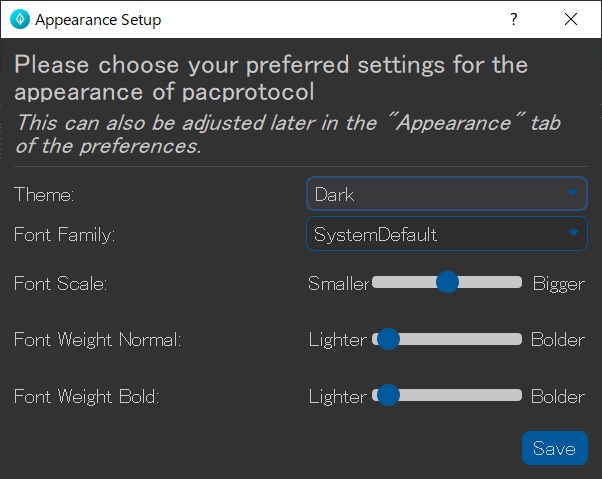The image size is (602, 479).
Task: Click the "Bigger" label beside Font Scale
Action: [558, 284]
